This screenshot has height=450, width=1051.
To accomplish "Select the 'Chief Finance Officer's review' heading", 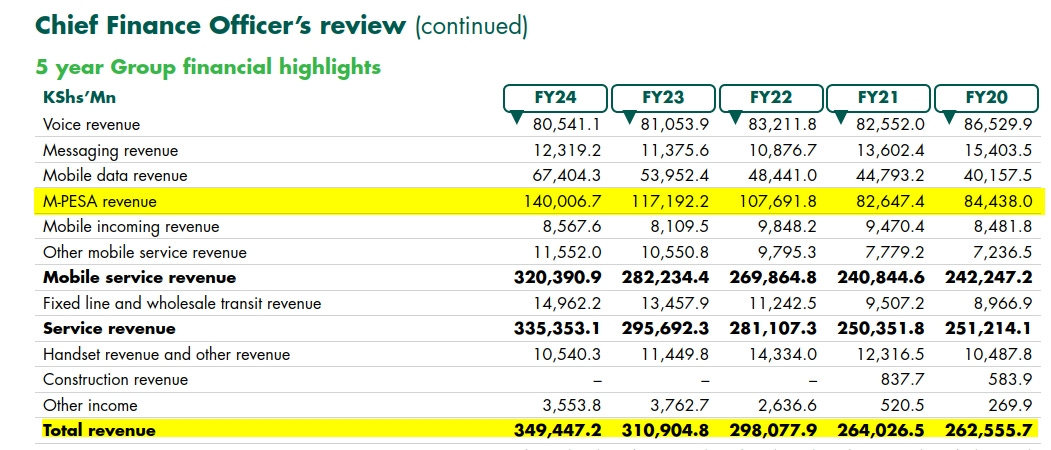I will click(x=221, y=25).
